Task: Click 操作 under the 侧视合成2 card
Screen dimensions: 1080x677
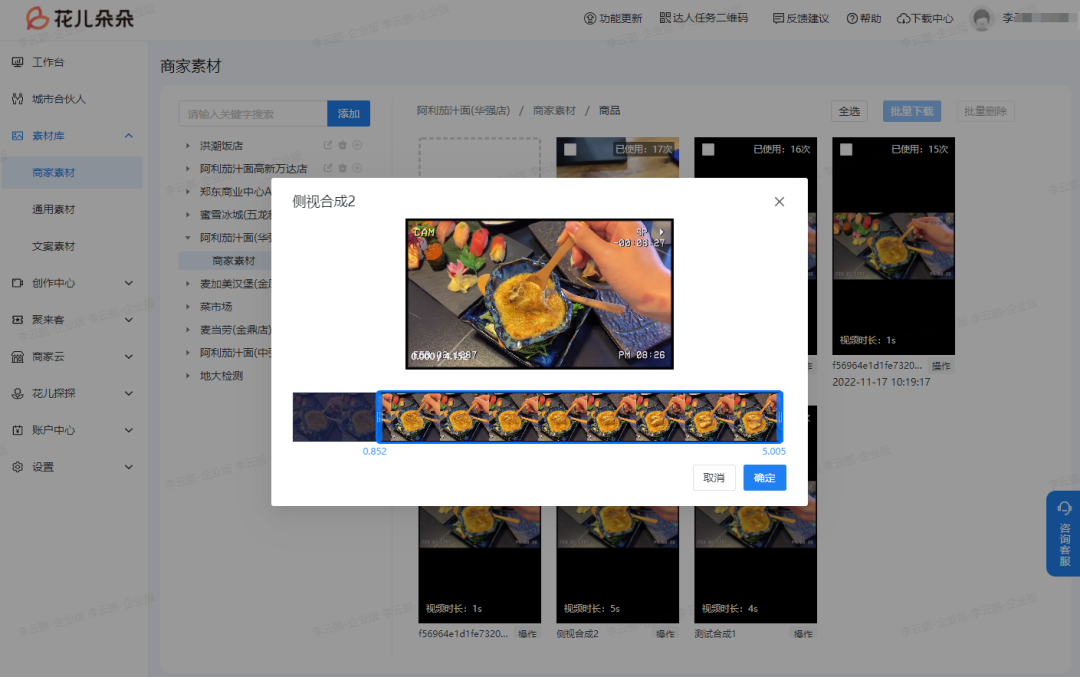Action: [x=665, y=634]
